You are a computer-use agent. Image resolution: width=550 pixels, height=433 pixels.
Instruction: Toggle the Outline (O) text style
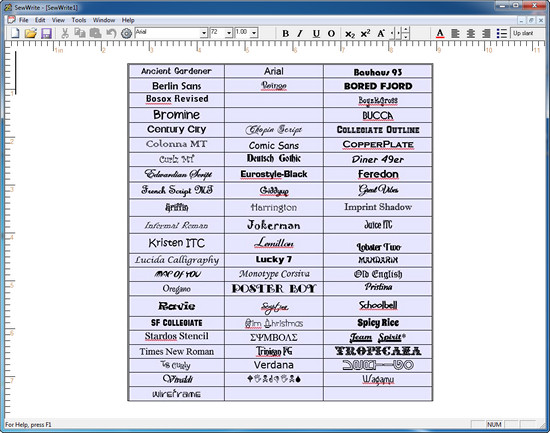[331, 33]
